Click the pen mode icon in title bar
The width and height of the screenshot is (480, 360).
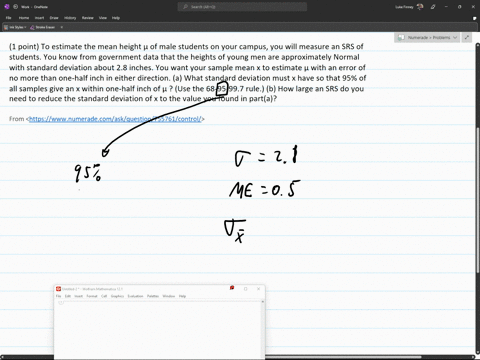click(433, 7)
